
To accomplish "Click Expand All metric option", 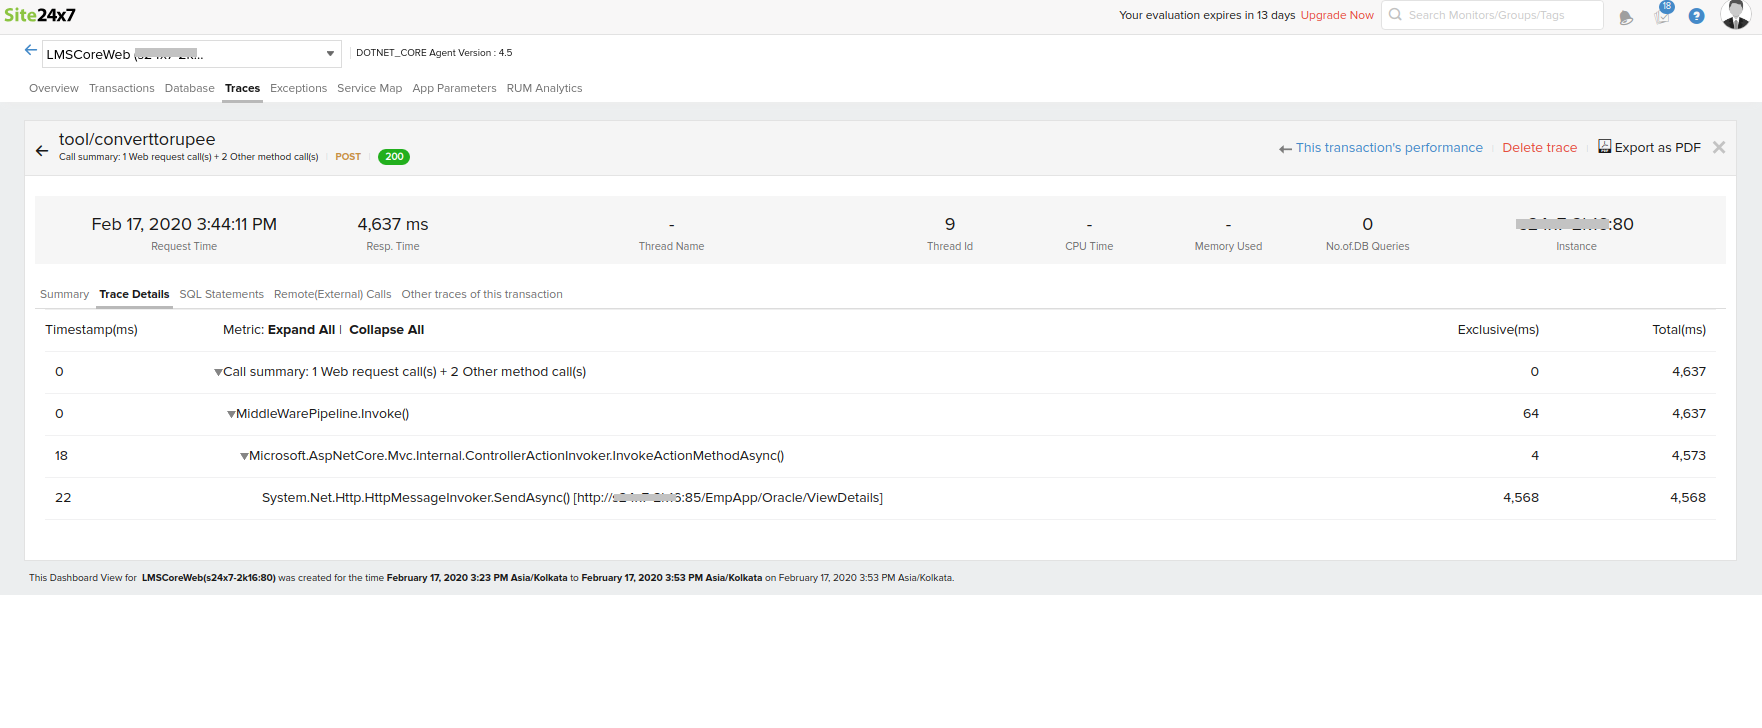I will (301, 330).
